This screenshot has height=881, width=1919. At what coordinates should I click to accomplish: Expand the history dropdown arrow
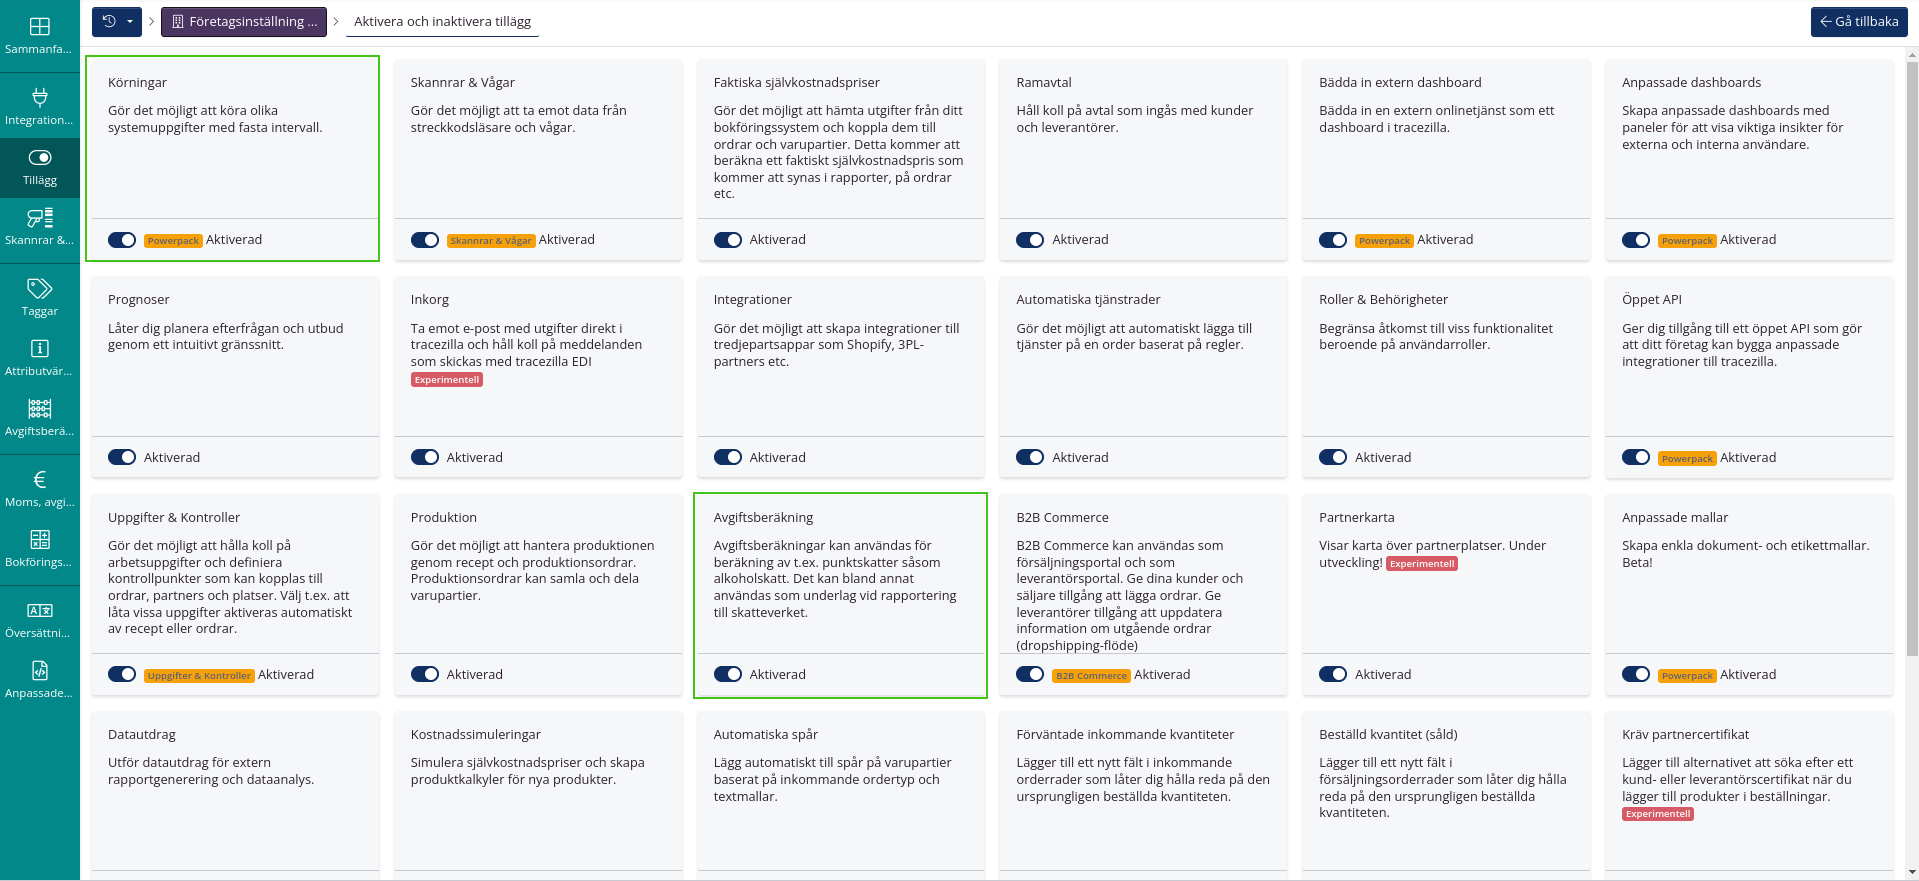pos(130,22)
